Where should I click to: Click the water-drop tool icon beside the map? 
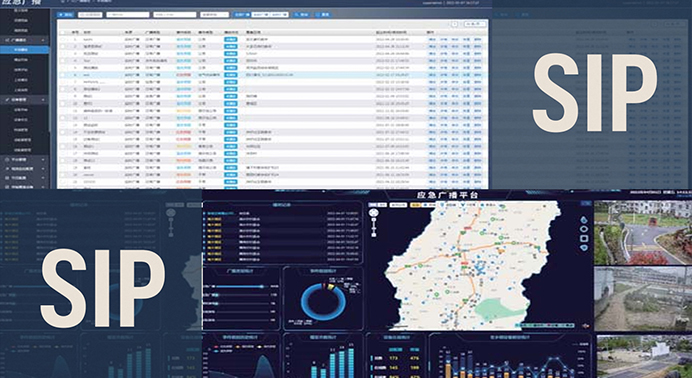(x=584, y=219)
